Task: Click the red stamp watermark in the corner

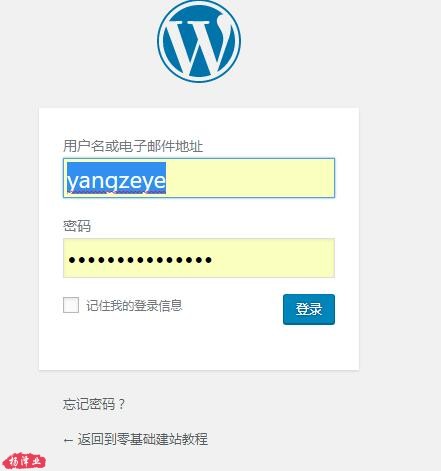Action: click(x=23, y=461)
